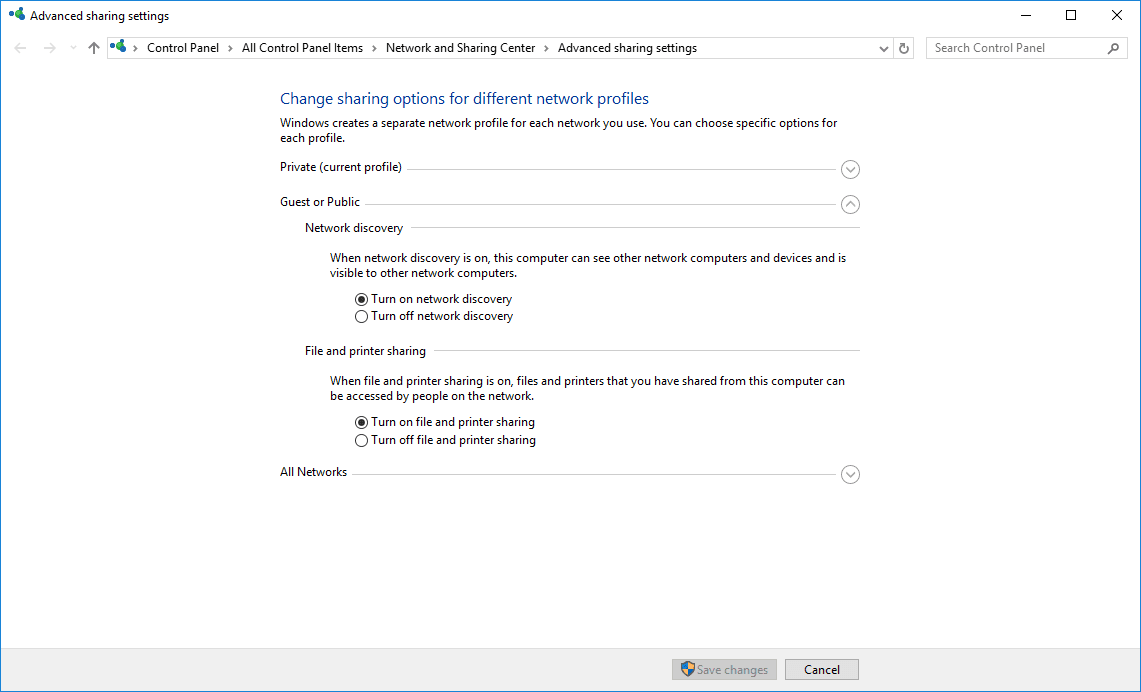The height and width of the screenshot is (692, 1141).
Task: Open the recent locations dropdown arrow
Action: (x=72, y=48)
